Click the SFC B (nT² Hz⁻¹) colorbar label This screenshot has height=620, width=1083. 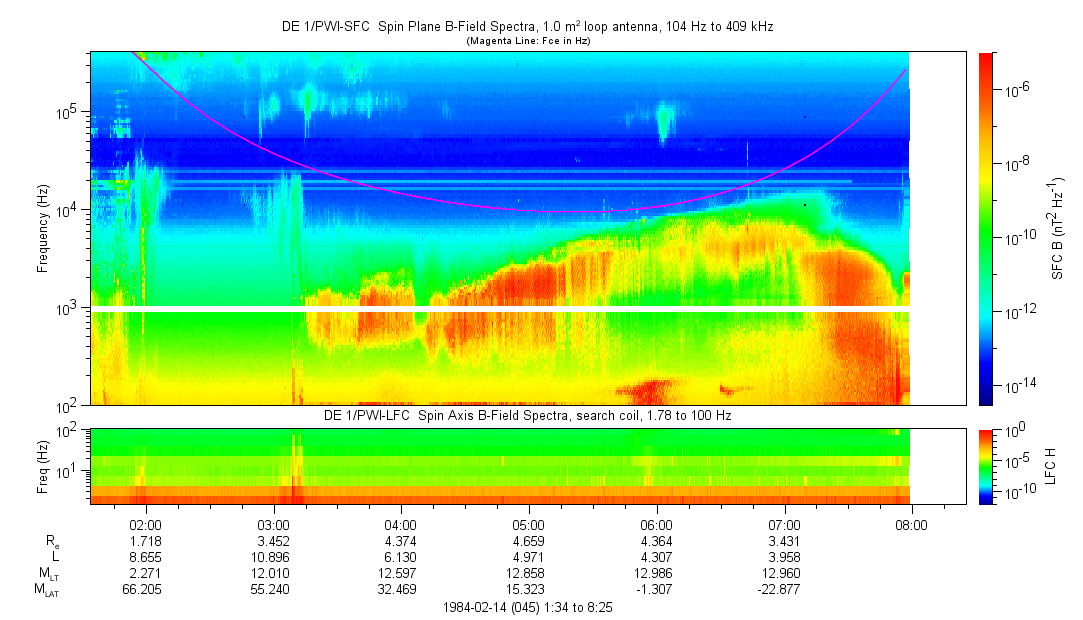(1058, 228)
